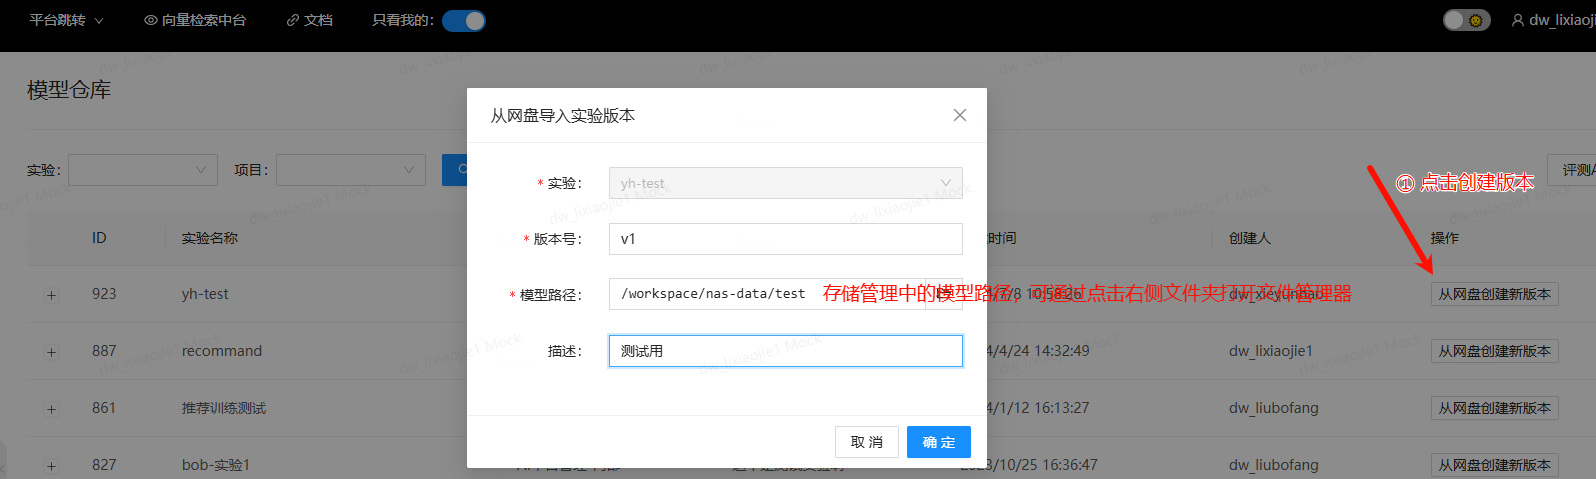Expand row 887 recommand with plus icon
This screenshot has width=1596, height=479.
click(51, 352)
